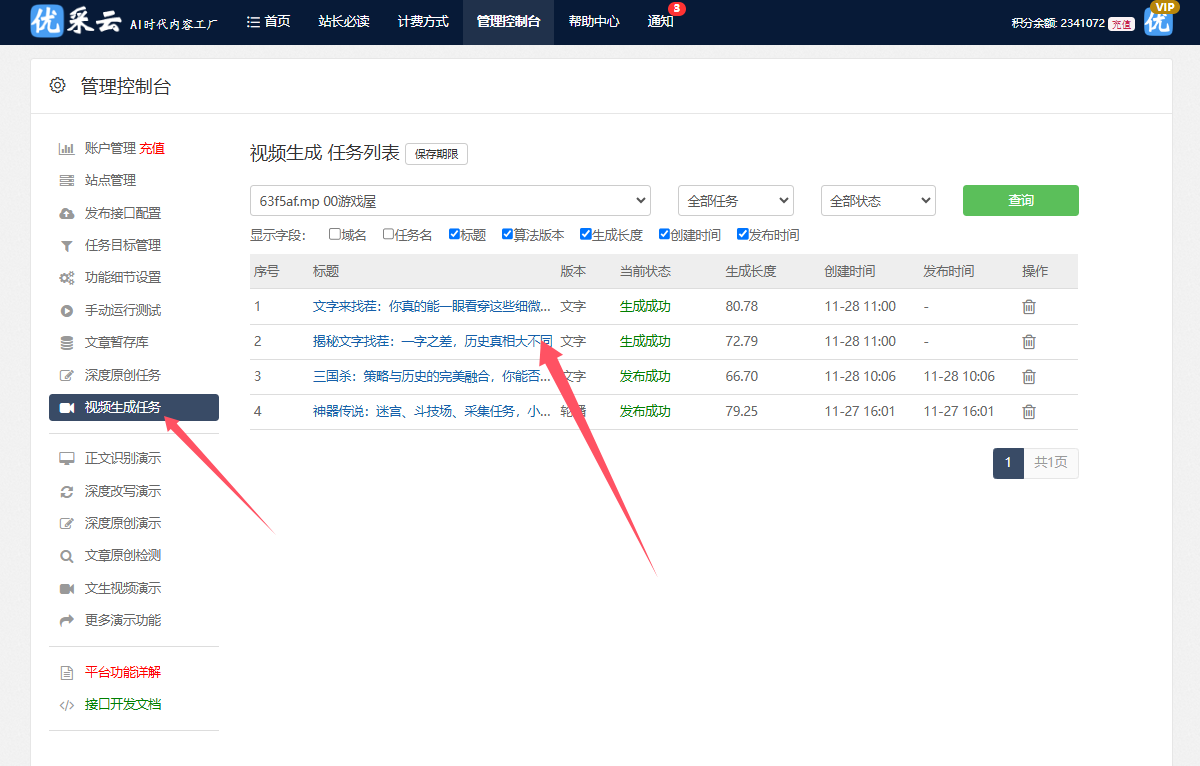Enable the 域名 display field checkbox
This screenshot has width=1200, height=766.
(x=334, y=235)
